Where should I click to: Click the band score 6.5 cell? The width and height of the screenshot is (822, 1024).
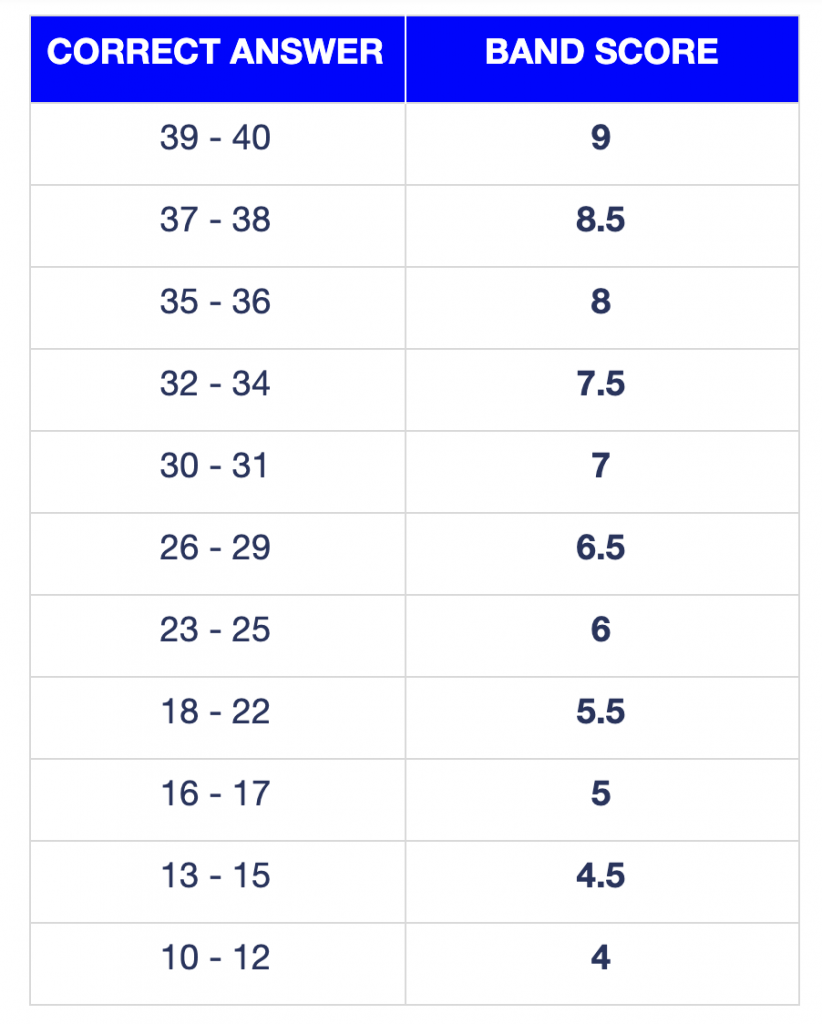pyautogui.click(x=602, y=554)
